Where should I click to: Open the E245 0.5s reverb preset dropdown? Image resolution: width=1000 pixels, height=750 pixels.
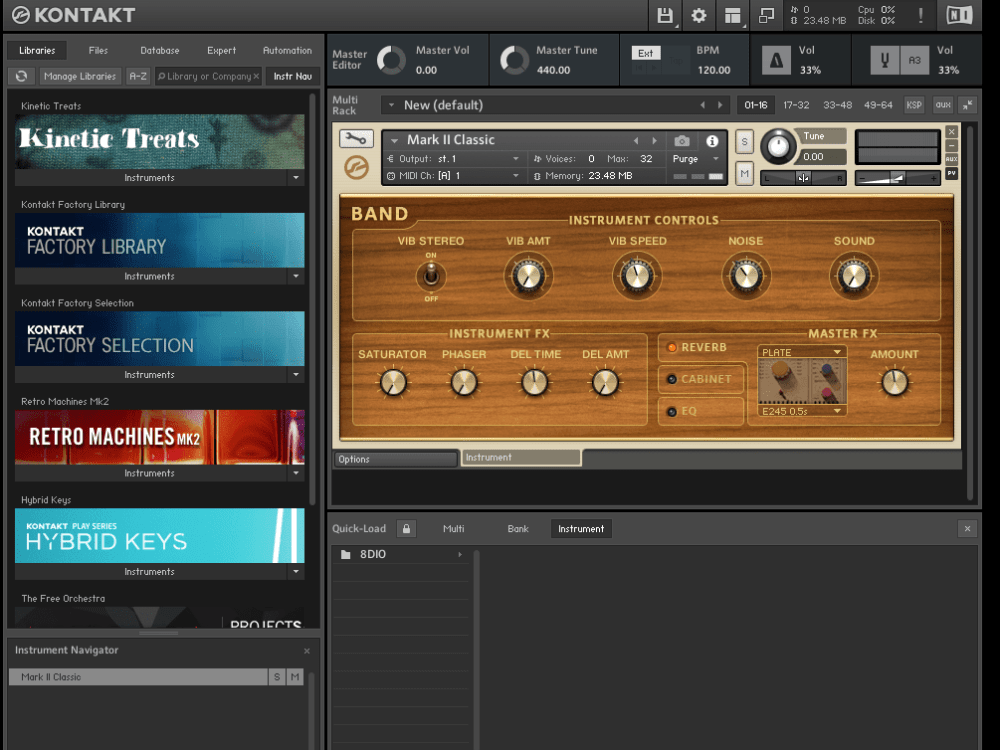coord(837,411)
